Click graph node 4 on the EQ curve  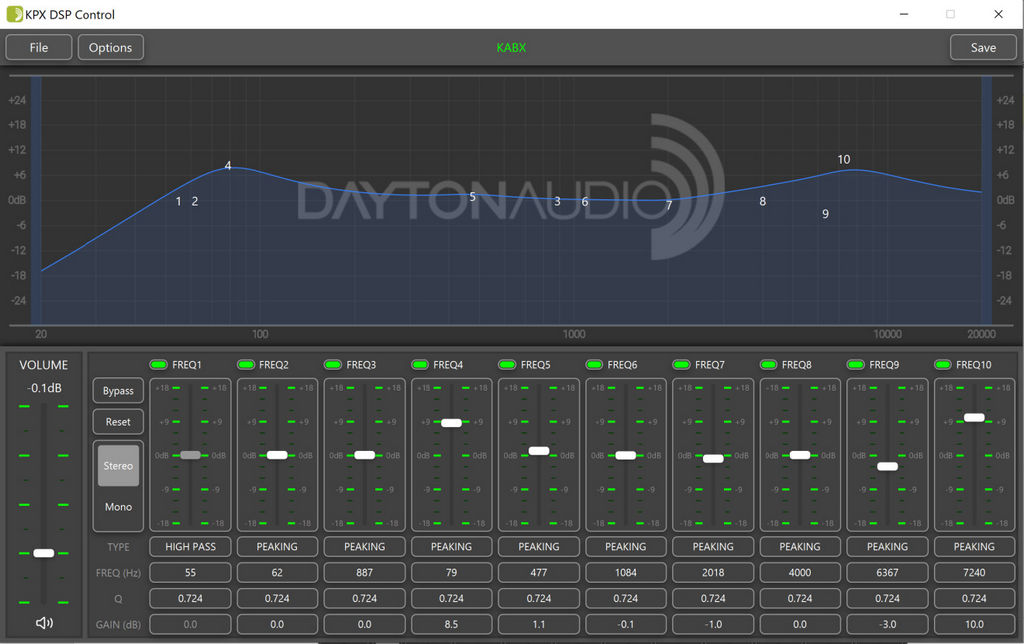[x=228, y=166]
